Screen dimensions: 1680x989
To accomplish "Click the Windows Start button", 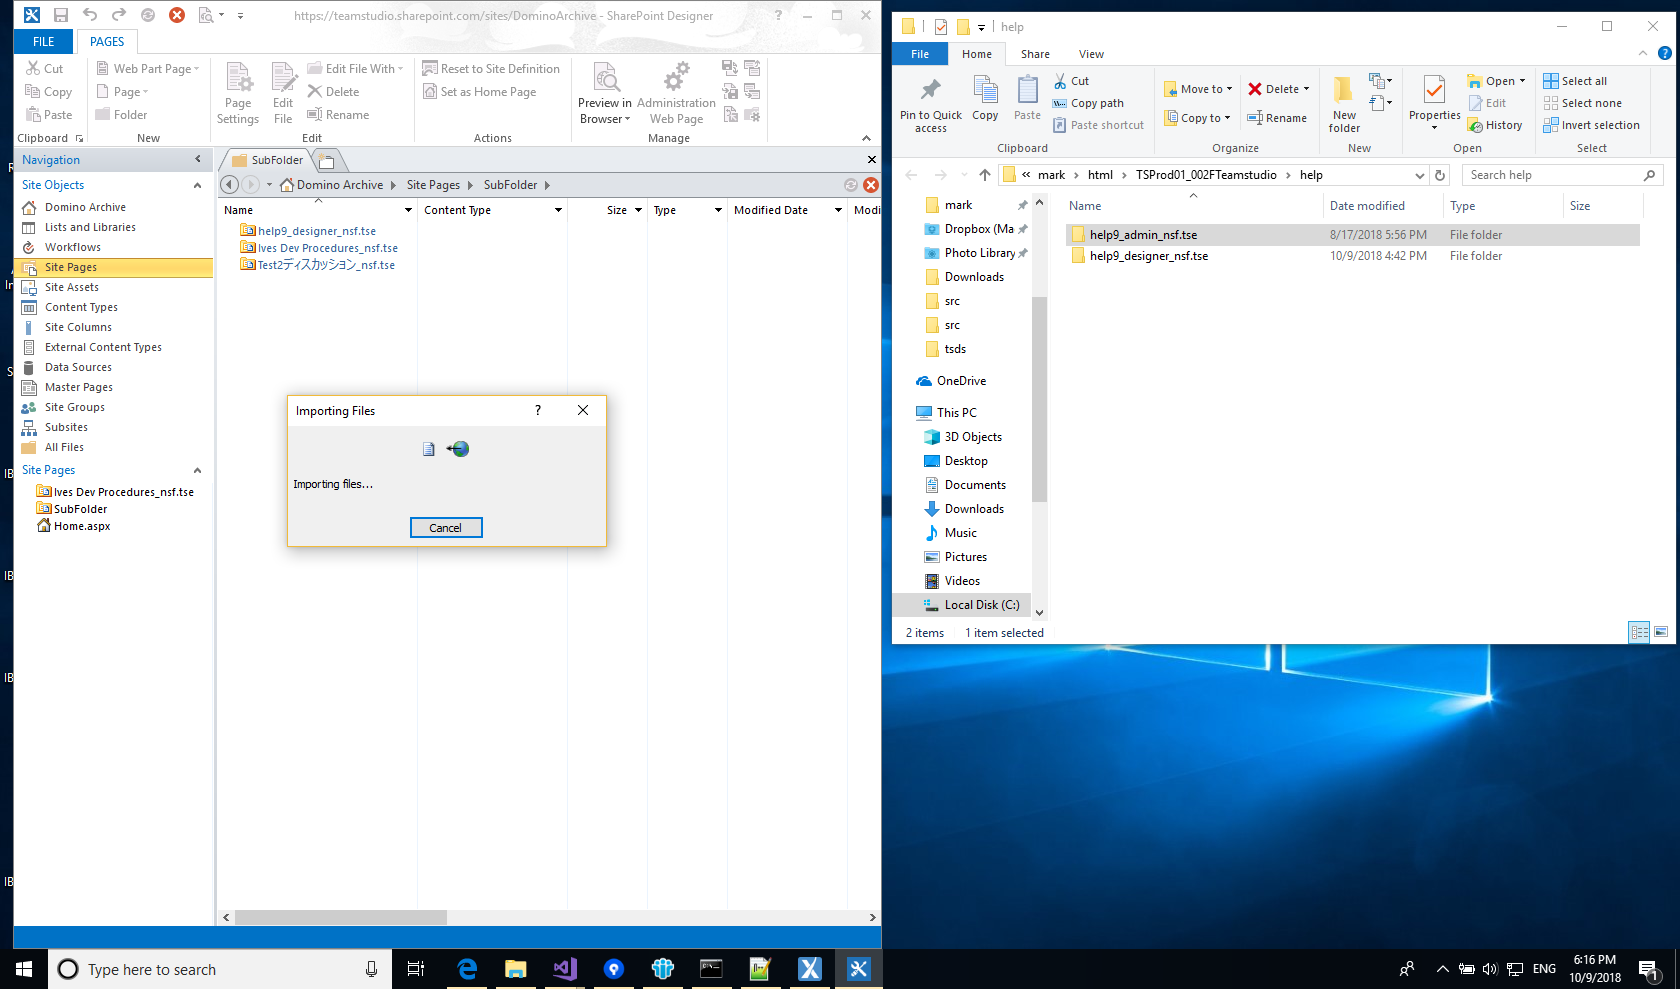I will pos(24,968).
